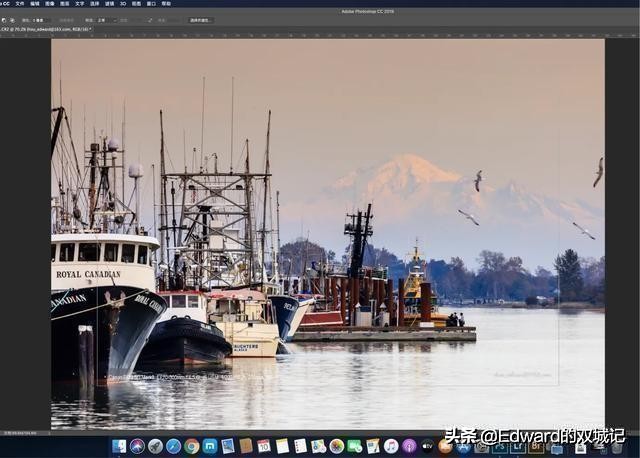640x458 pixels.
Task: Click the 选择并遮住 button in options bar
Action: (200, 20)
